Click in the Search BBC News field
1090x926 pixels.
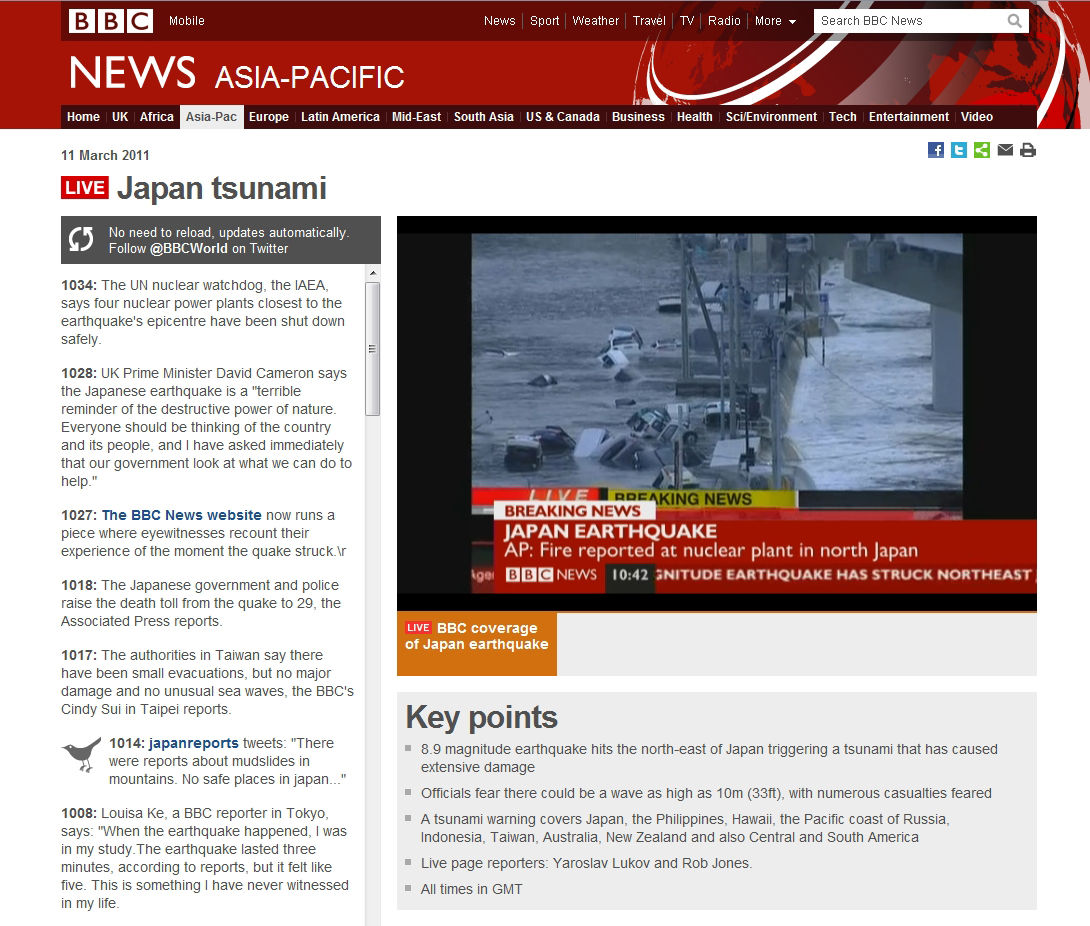tap(911, 21)
